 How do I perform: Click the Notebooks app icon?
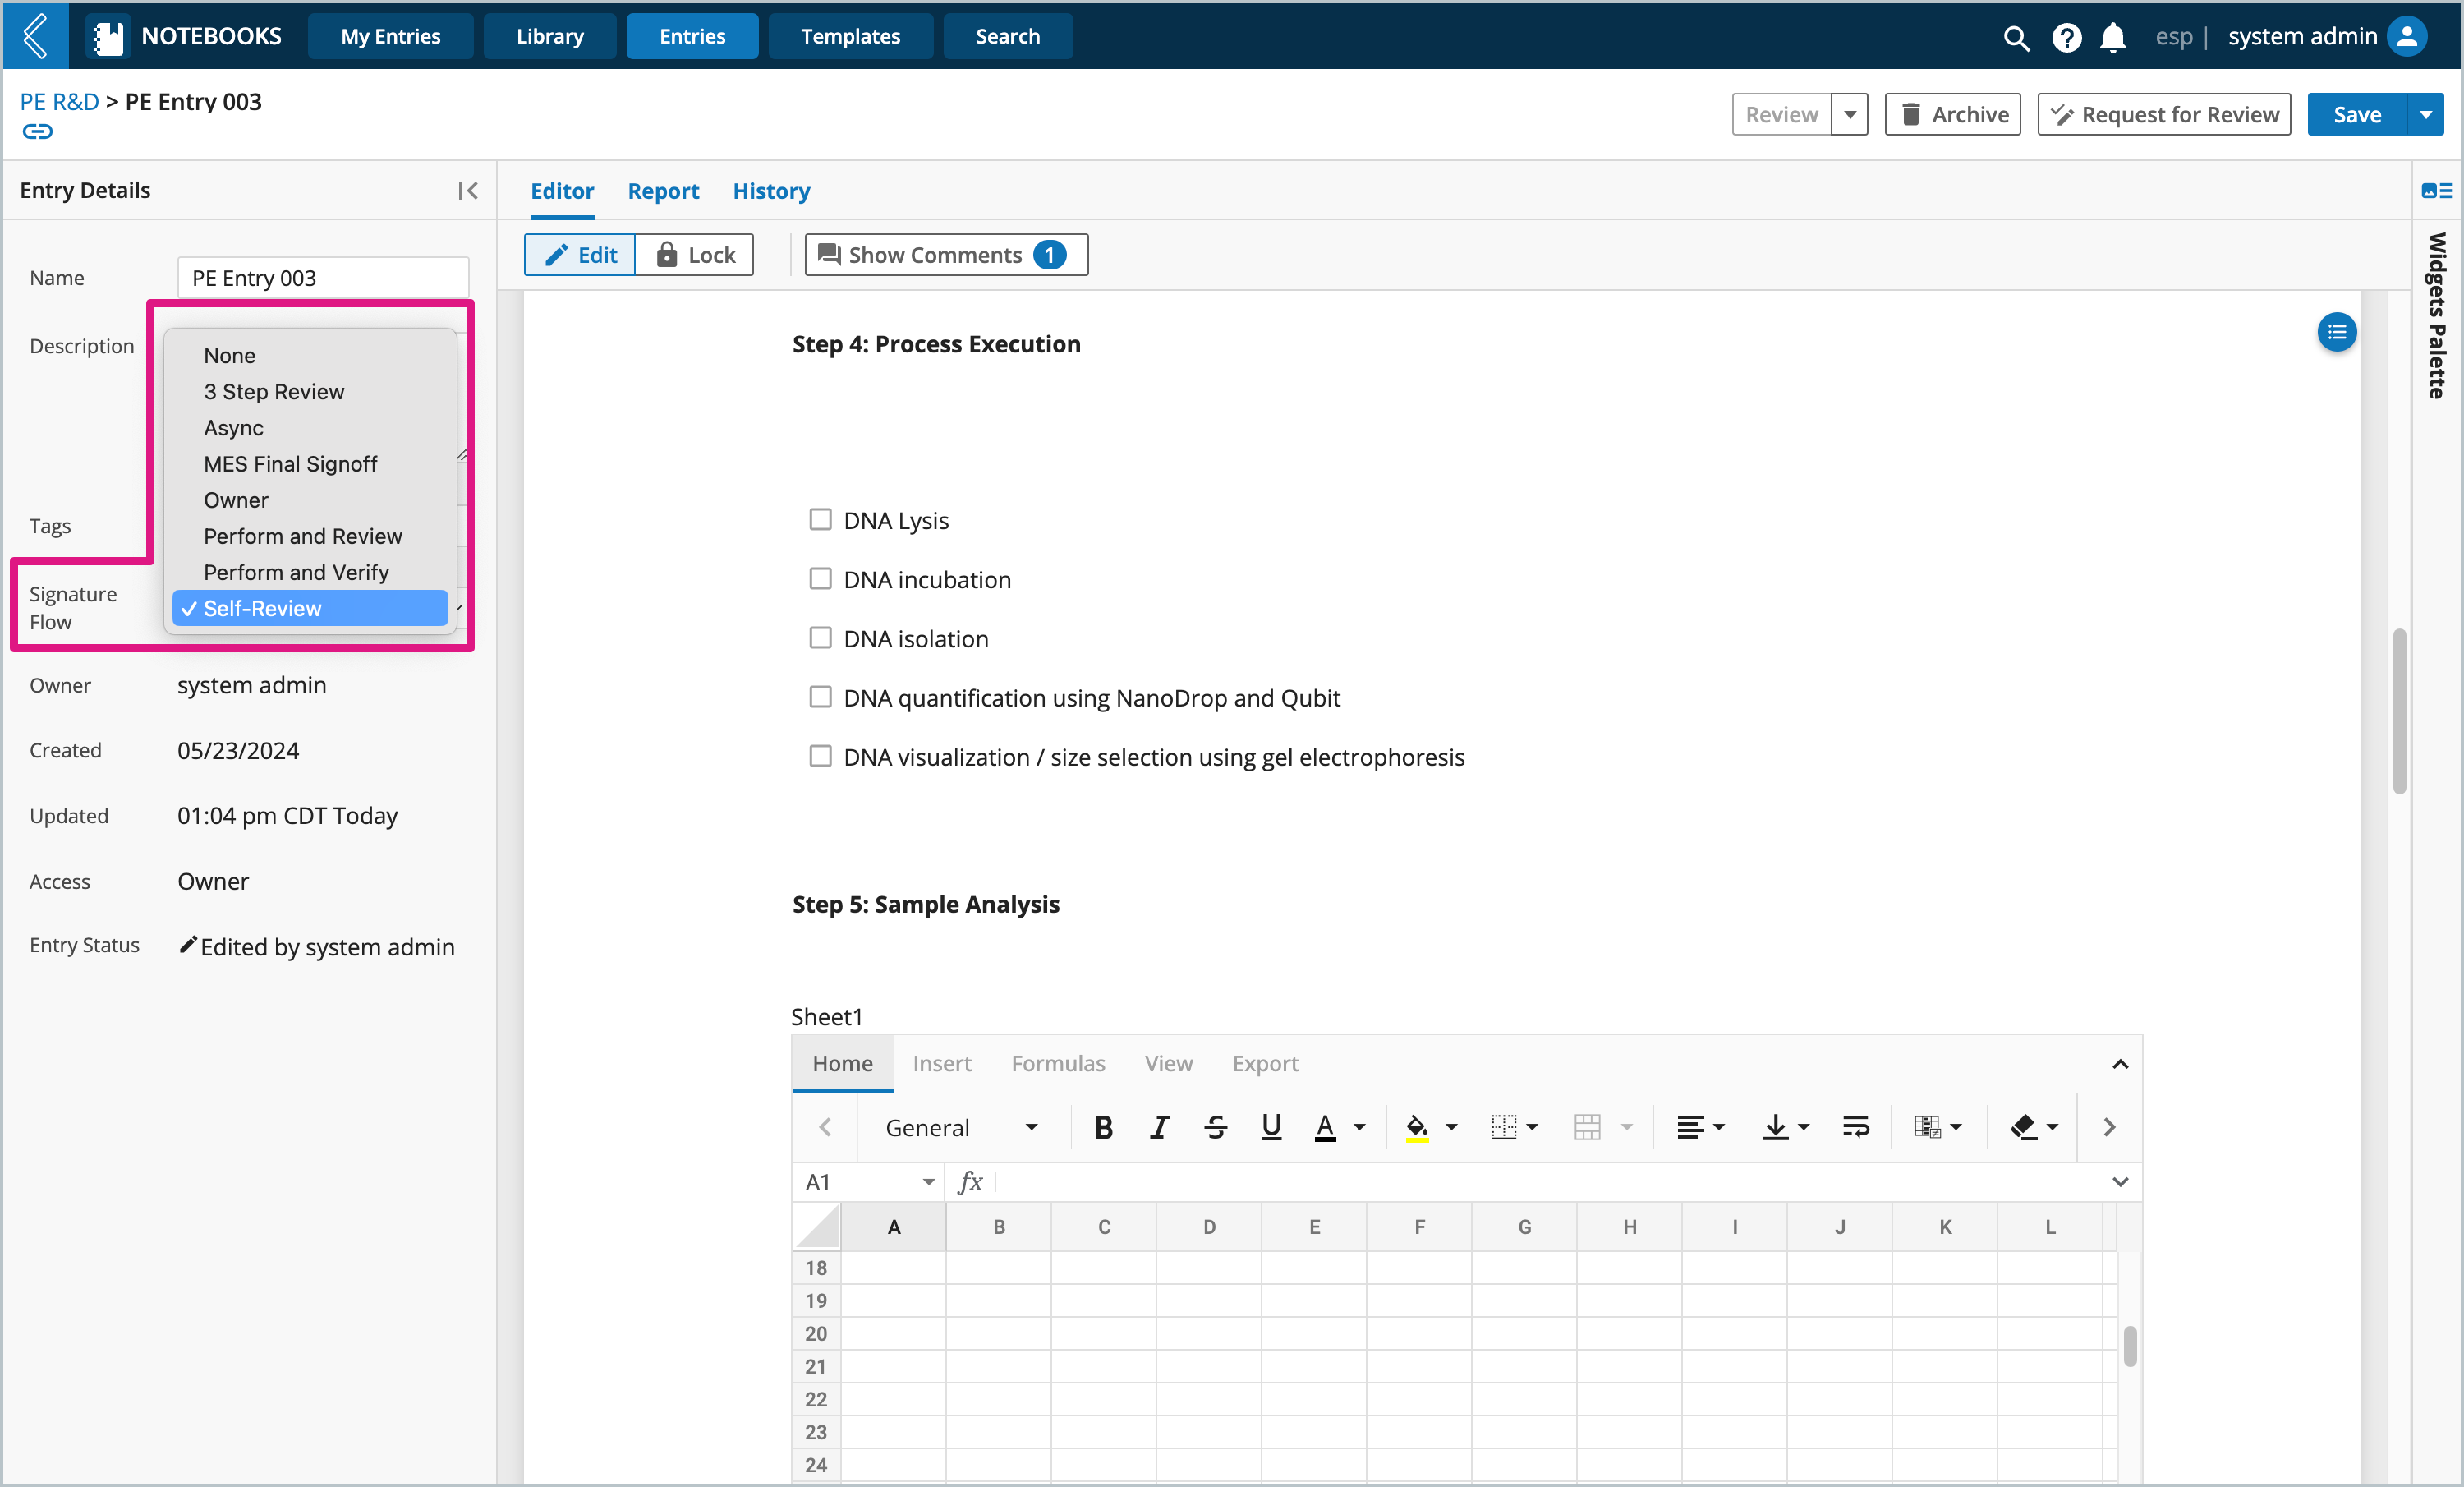(x=107, y=37)
